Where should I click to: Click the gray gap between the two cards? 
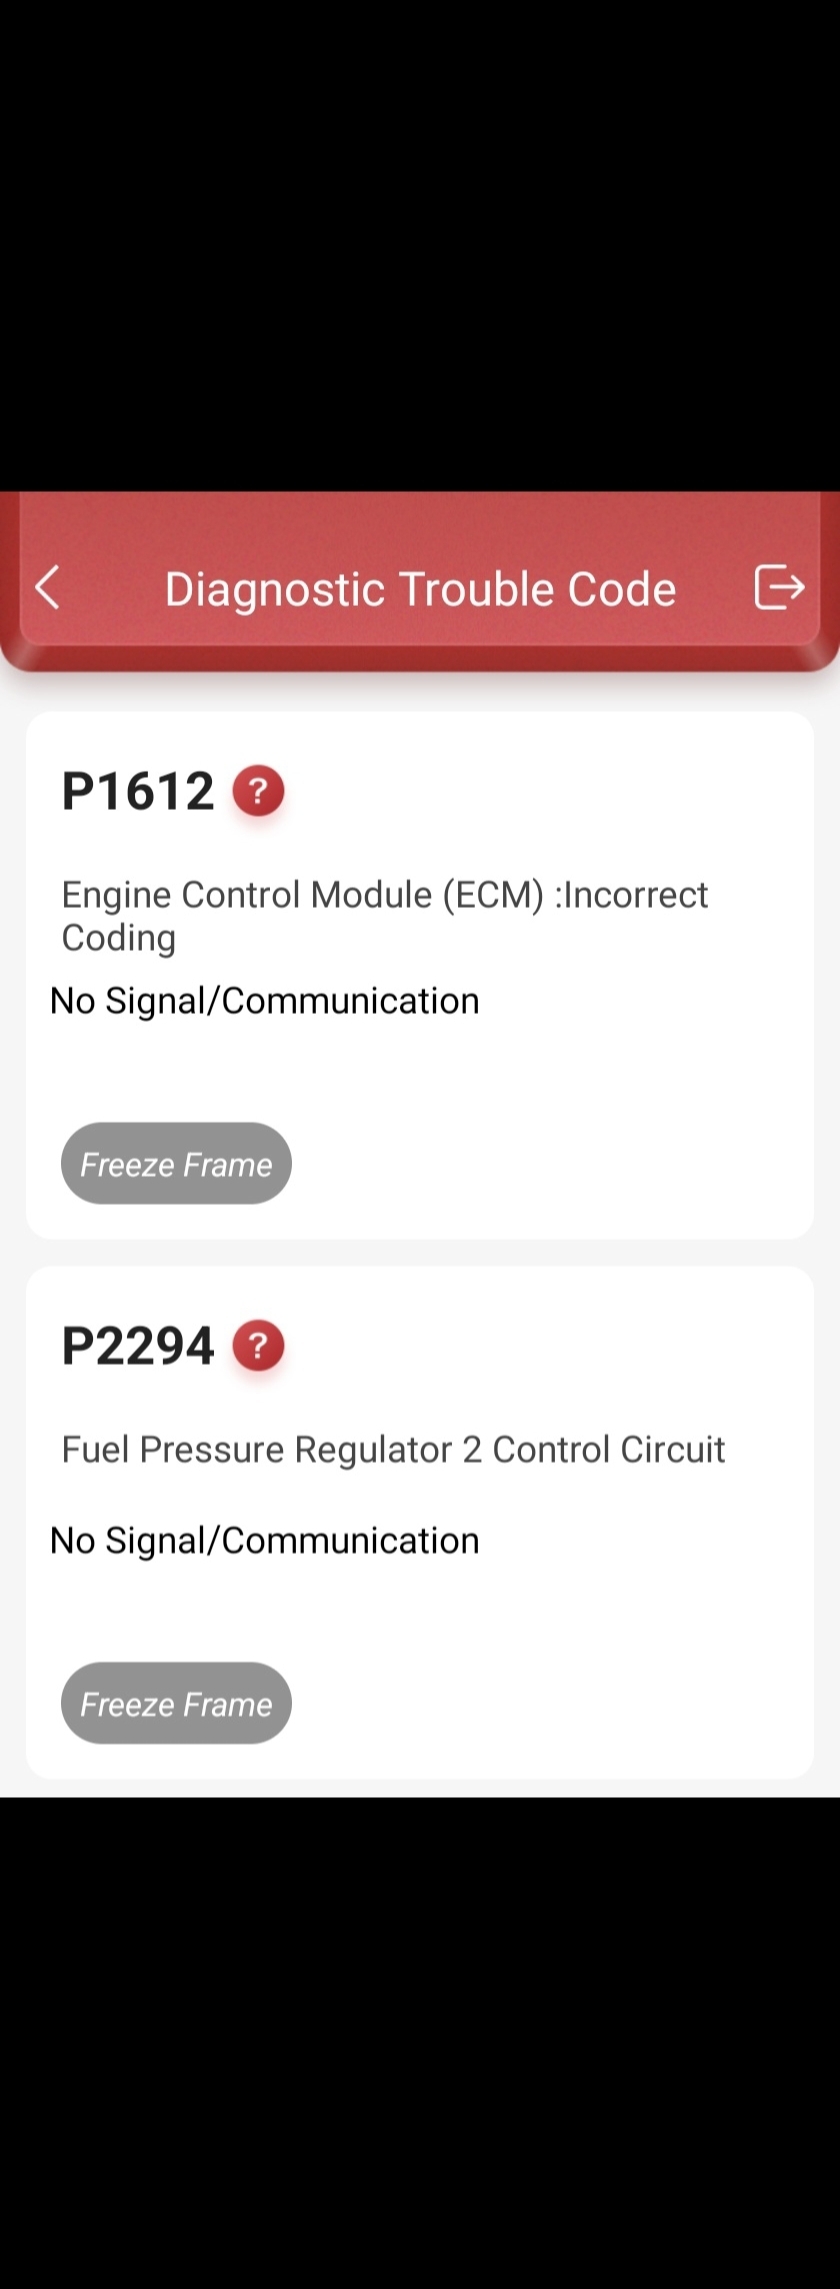[x=420, y=1253]
